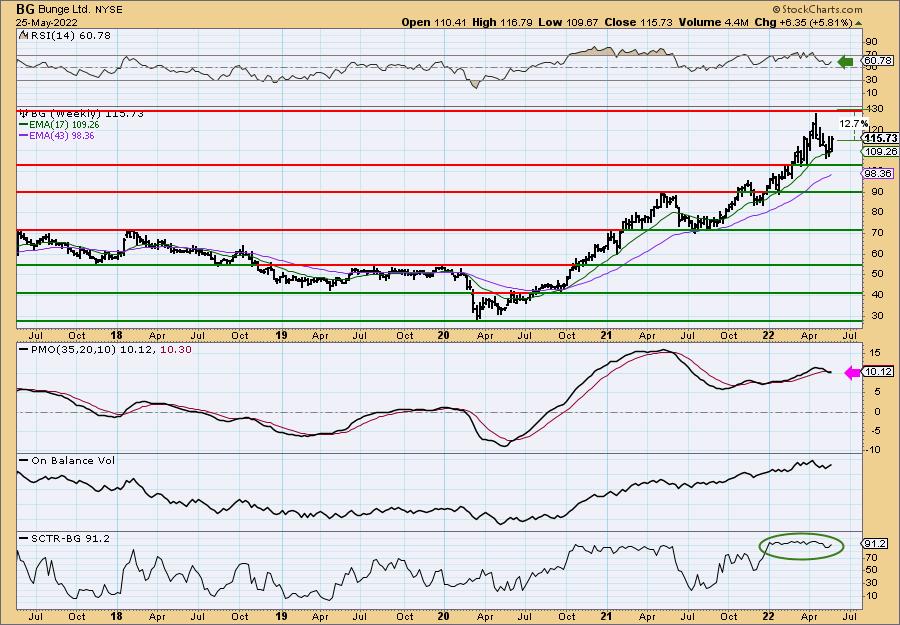Click the Open 110.41 value
Image resolution: width=900 pixels, height=625 pixels.
[434, 22]
